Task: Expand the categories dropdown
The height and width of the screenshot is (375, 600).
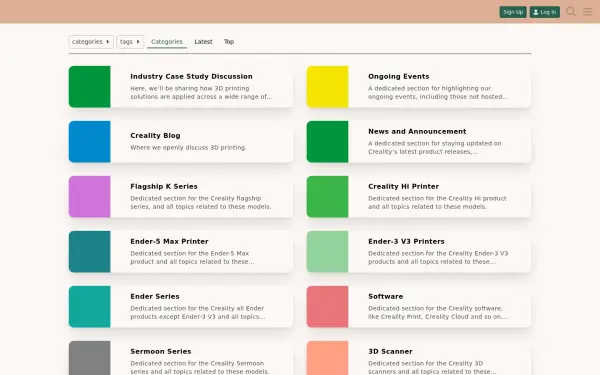Action: click(x=91, y=42)
